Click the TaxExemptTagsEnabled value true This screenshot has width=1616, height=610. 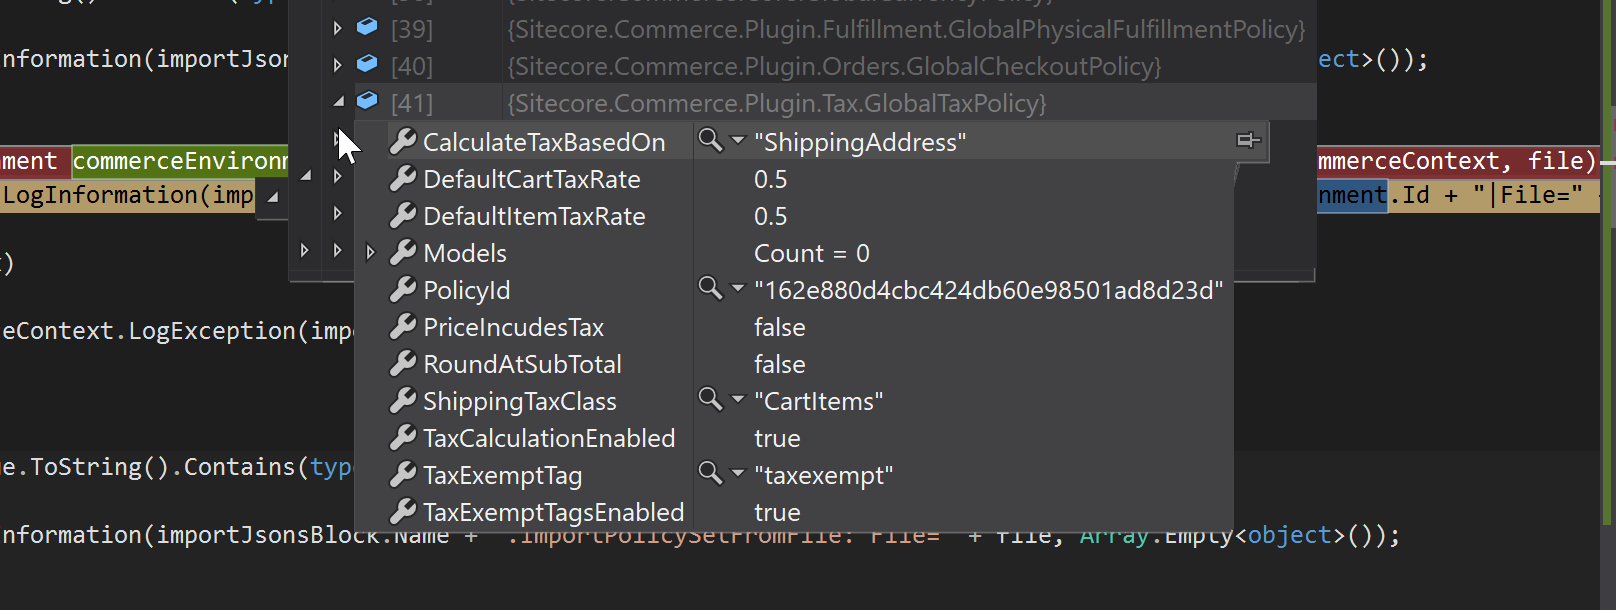tap(777, 512)
